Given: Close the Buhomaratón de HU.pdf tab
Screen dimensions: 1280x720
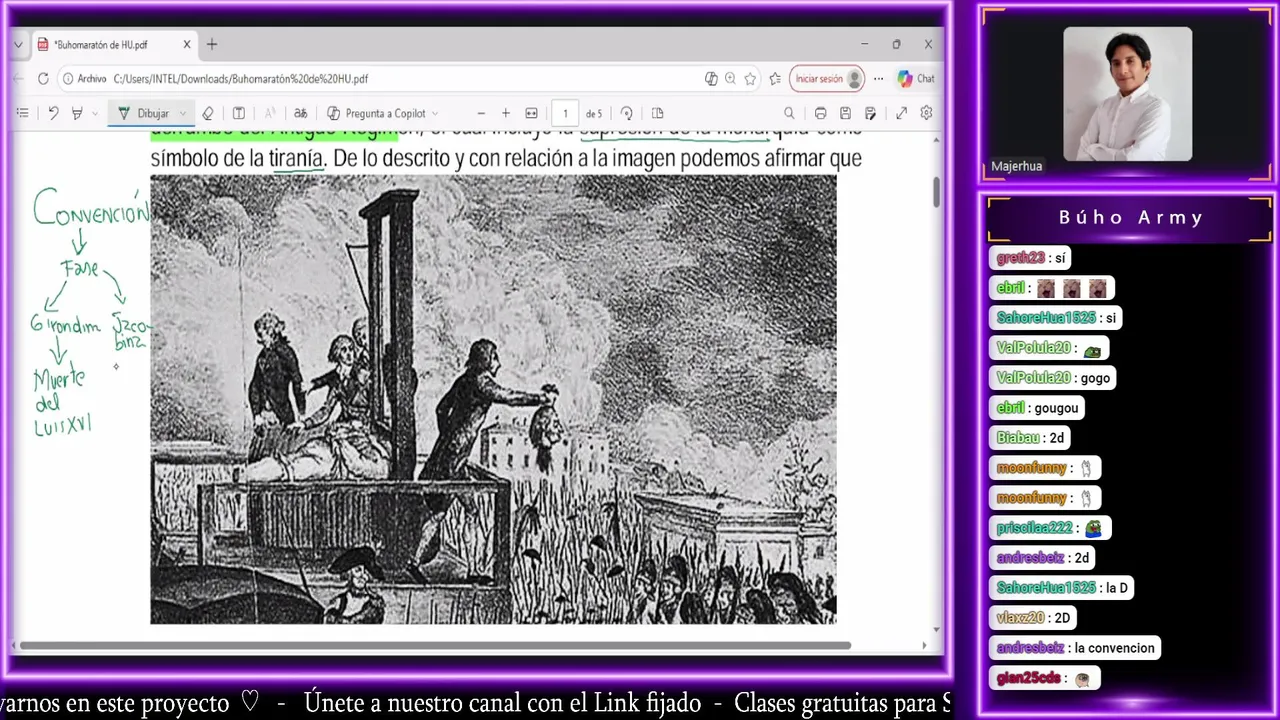Looking at the screenshot, I should coord(186,44).
